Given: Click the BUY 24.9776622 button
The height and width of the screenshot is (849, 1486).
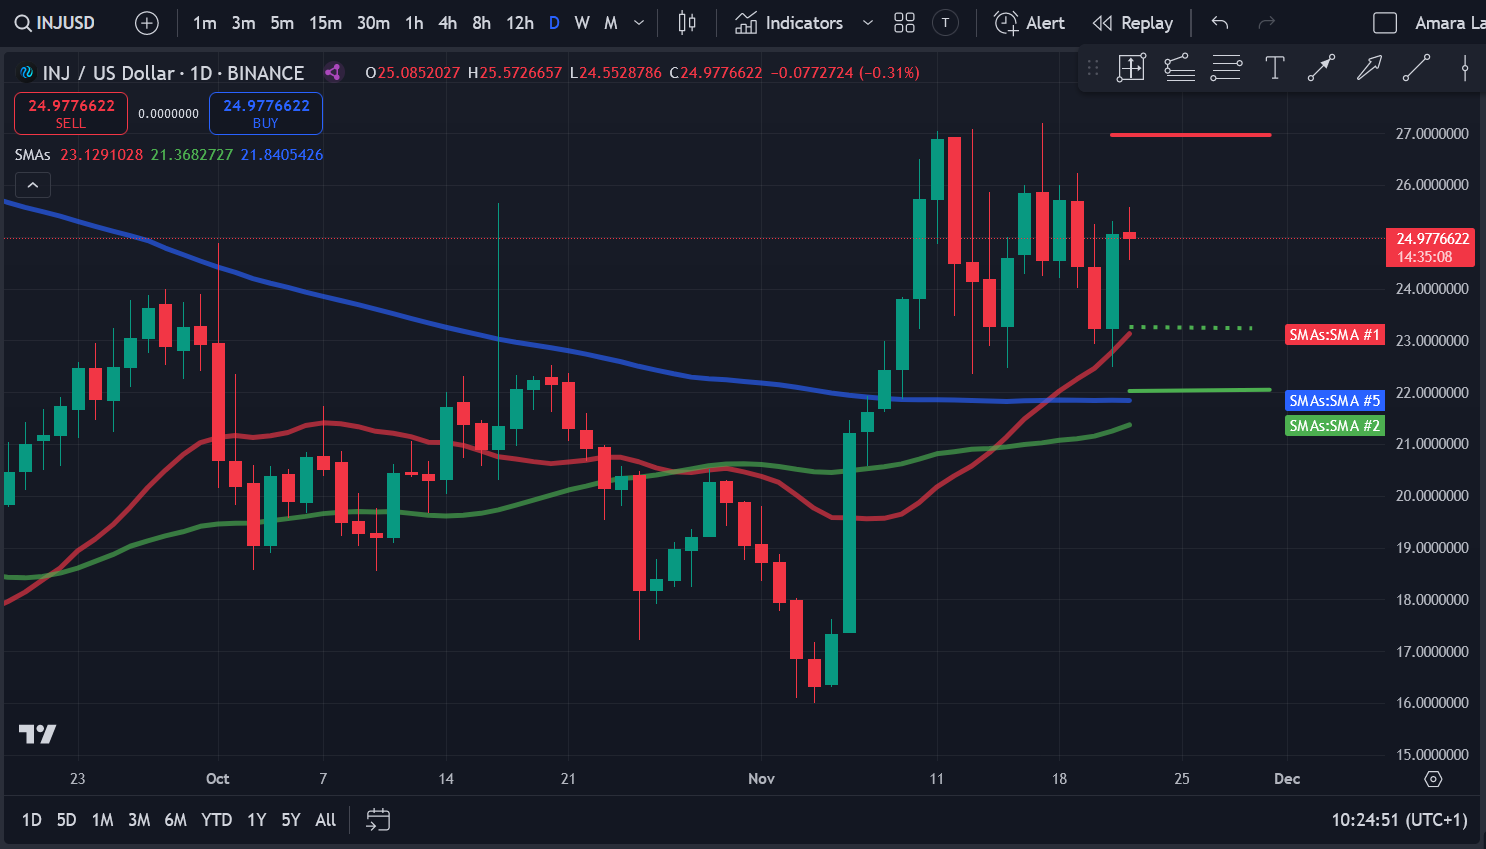Looking at the screenshot, I should pyautogui.click(x=266, y=113).
